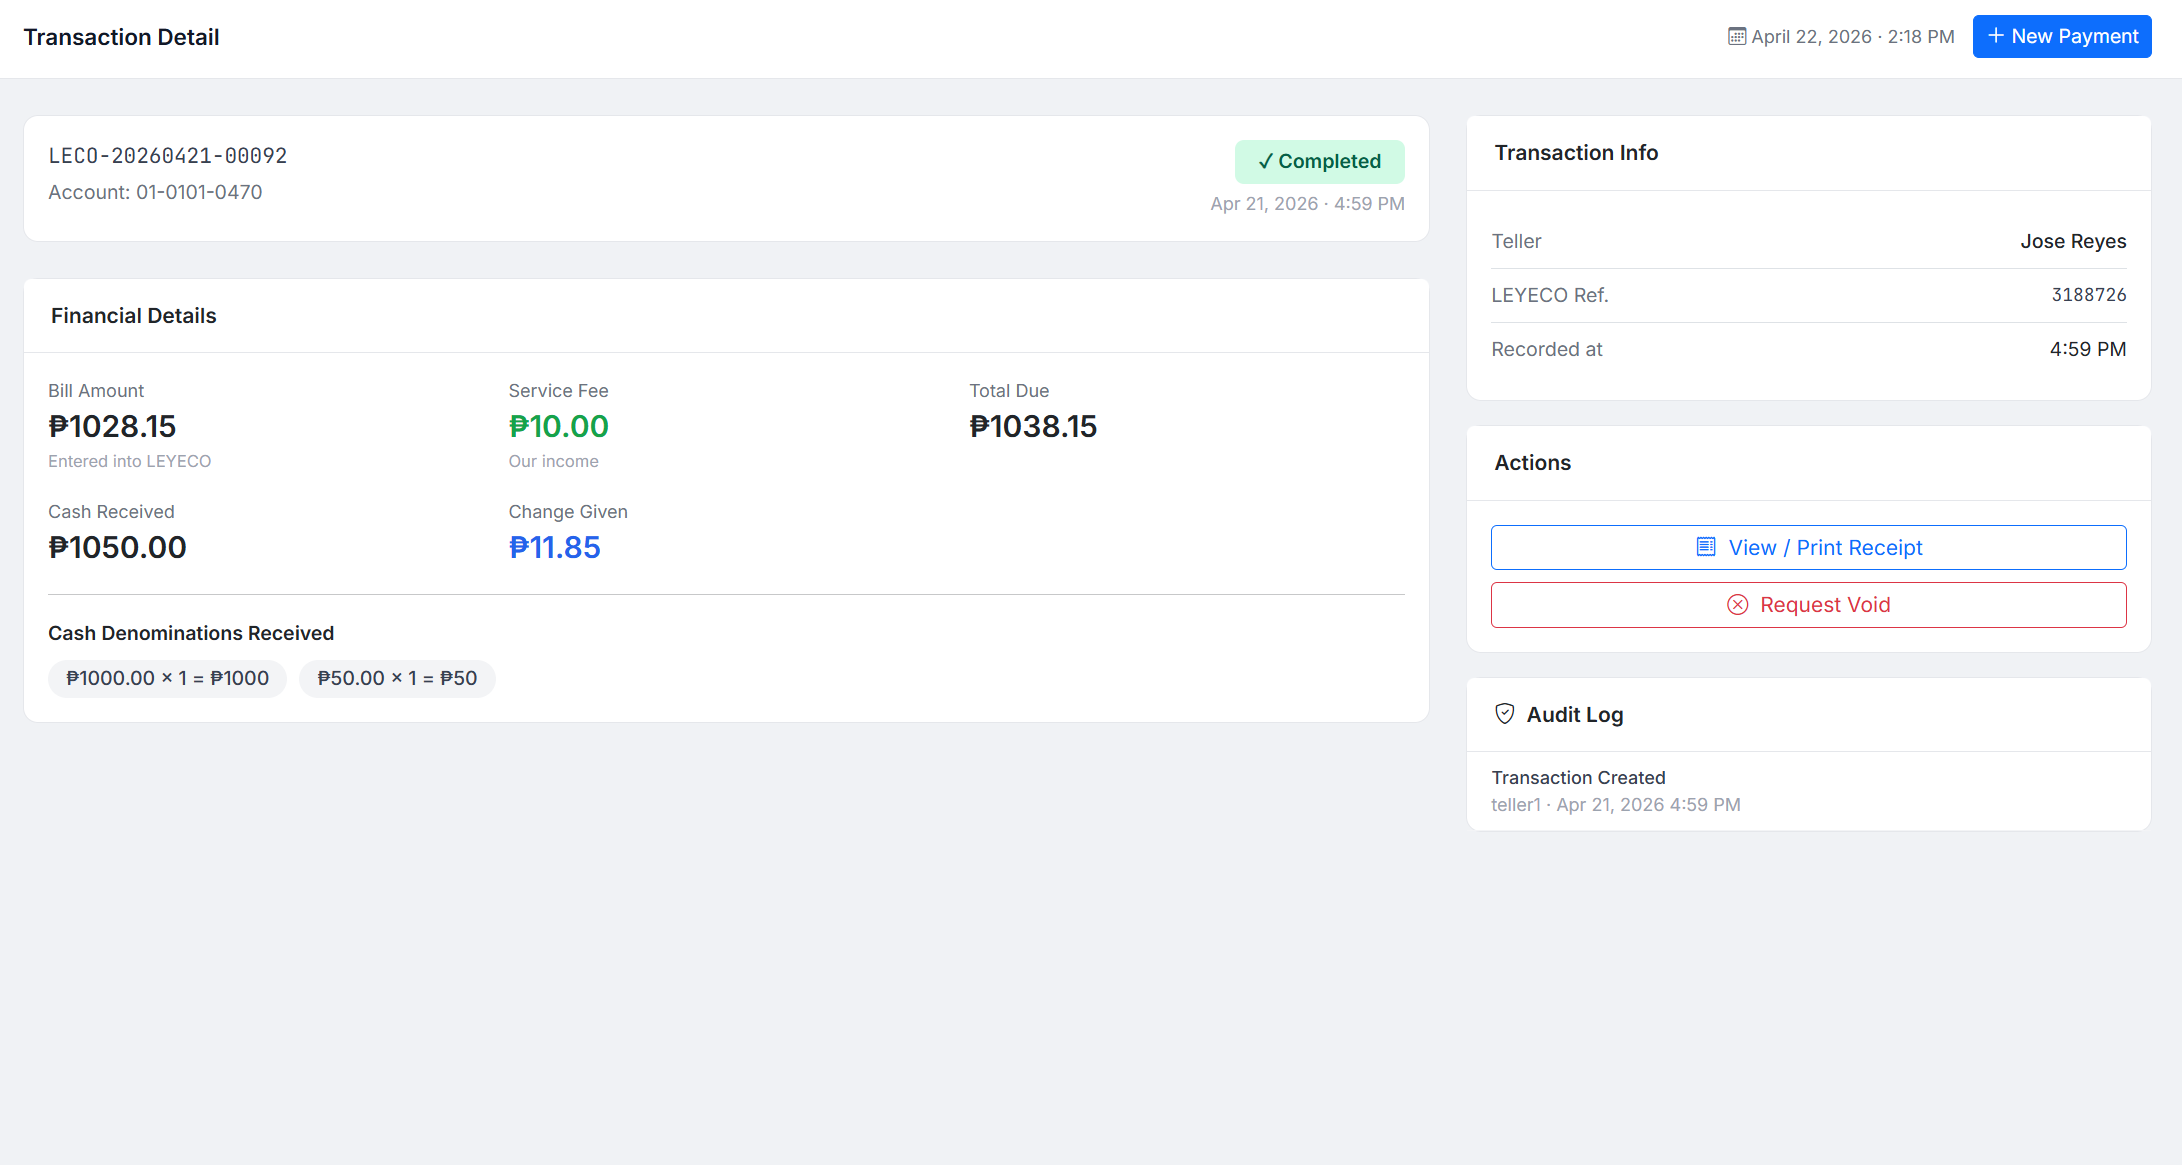Click the circled X icon on Request Void
The image size is (2182, 1165).
[x=1737, y=604]
